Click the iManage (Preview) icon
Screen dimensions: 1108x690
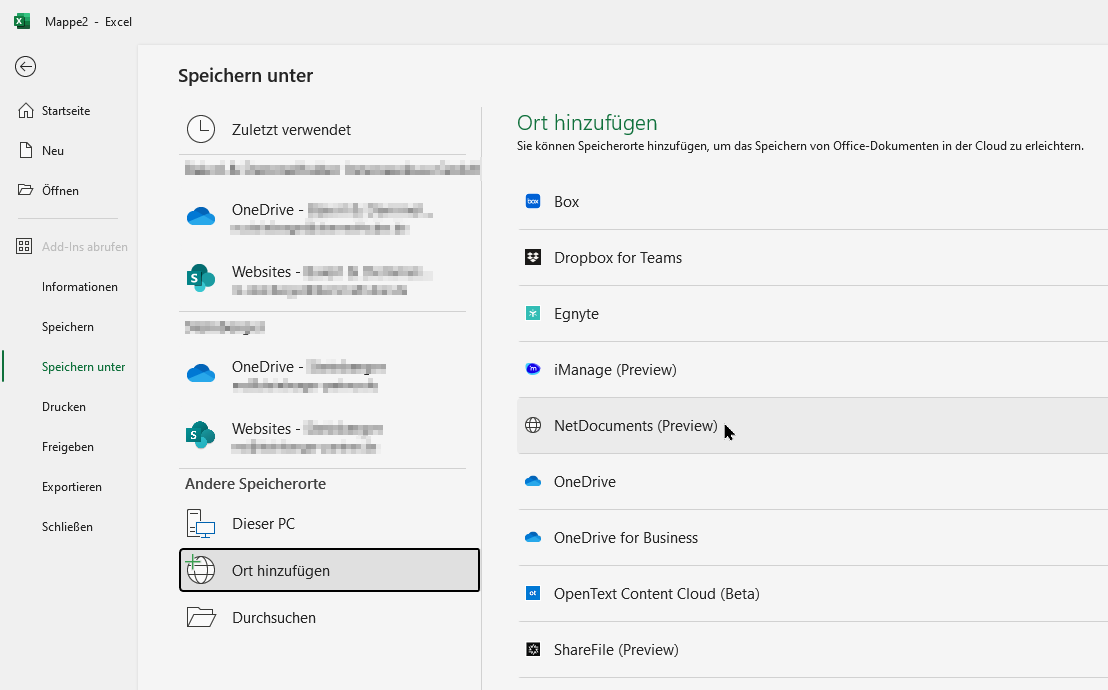533,370
